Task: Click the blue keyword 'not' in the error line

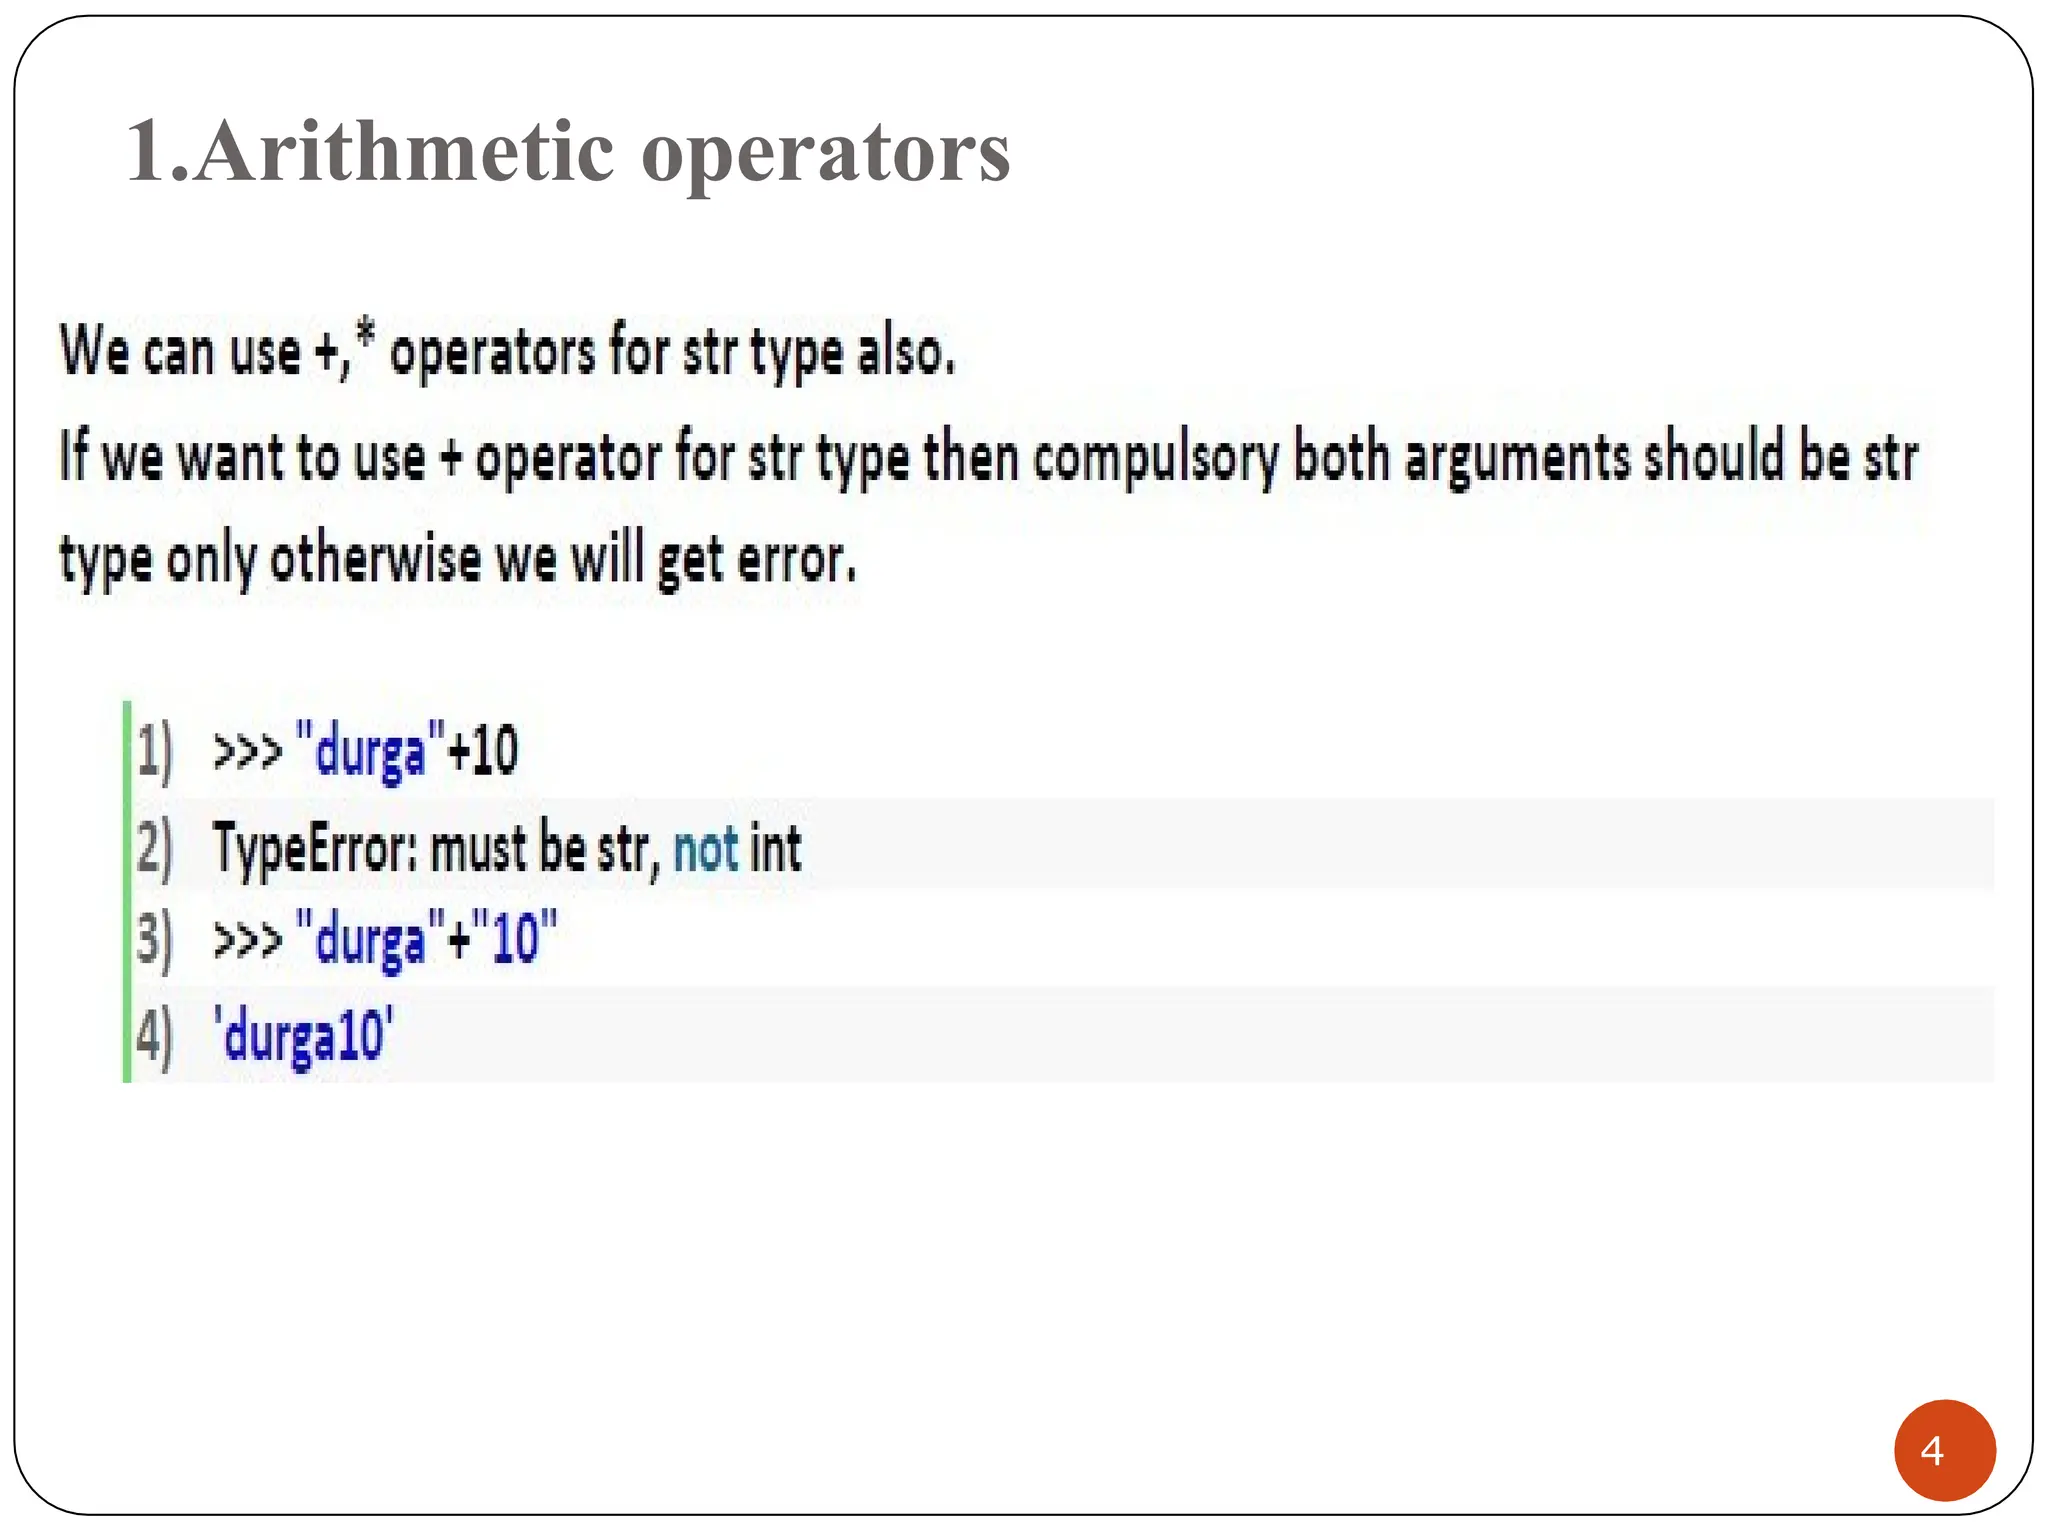Action: [x=706, y=850]
